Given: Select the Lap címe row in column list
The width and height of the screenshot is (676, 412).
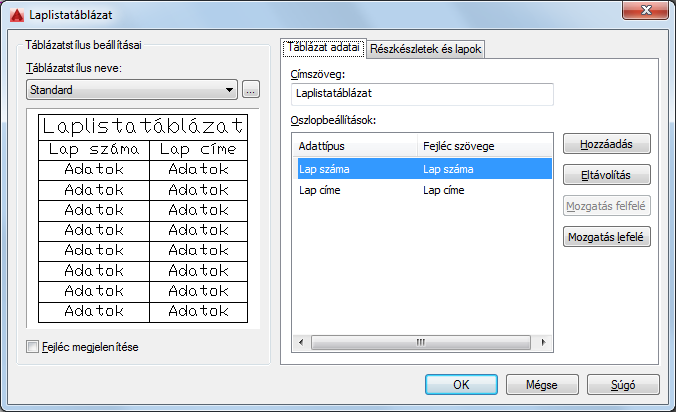Looking at the screenshot, I should pyautogui.click(x=422, y=190).
